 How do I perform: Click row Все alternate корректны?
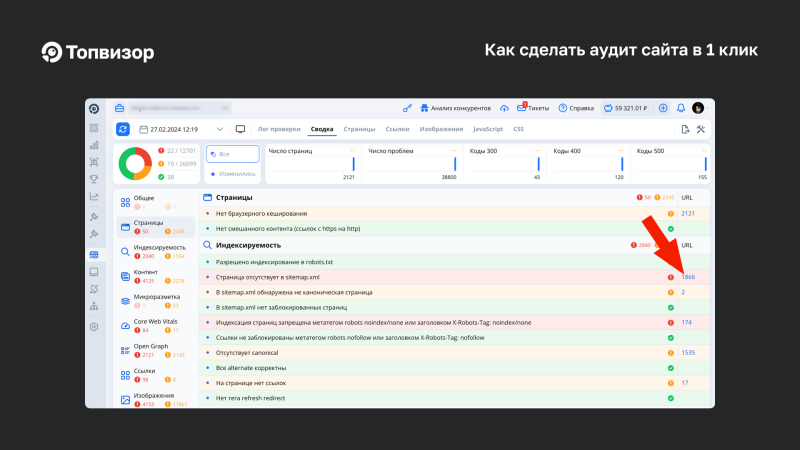coord(455,368)
